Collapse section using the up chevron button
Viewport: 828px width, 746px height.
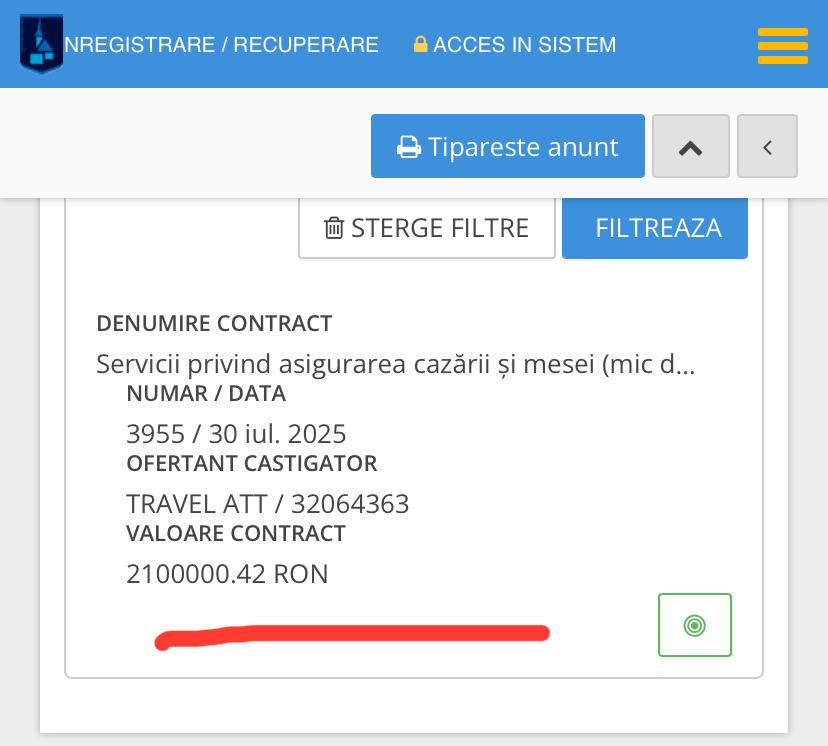tap(690, 147)
